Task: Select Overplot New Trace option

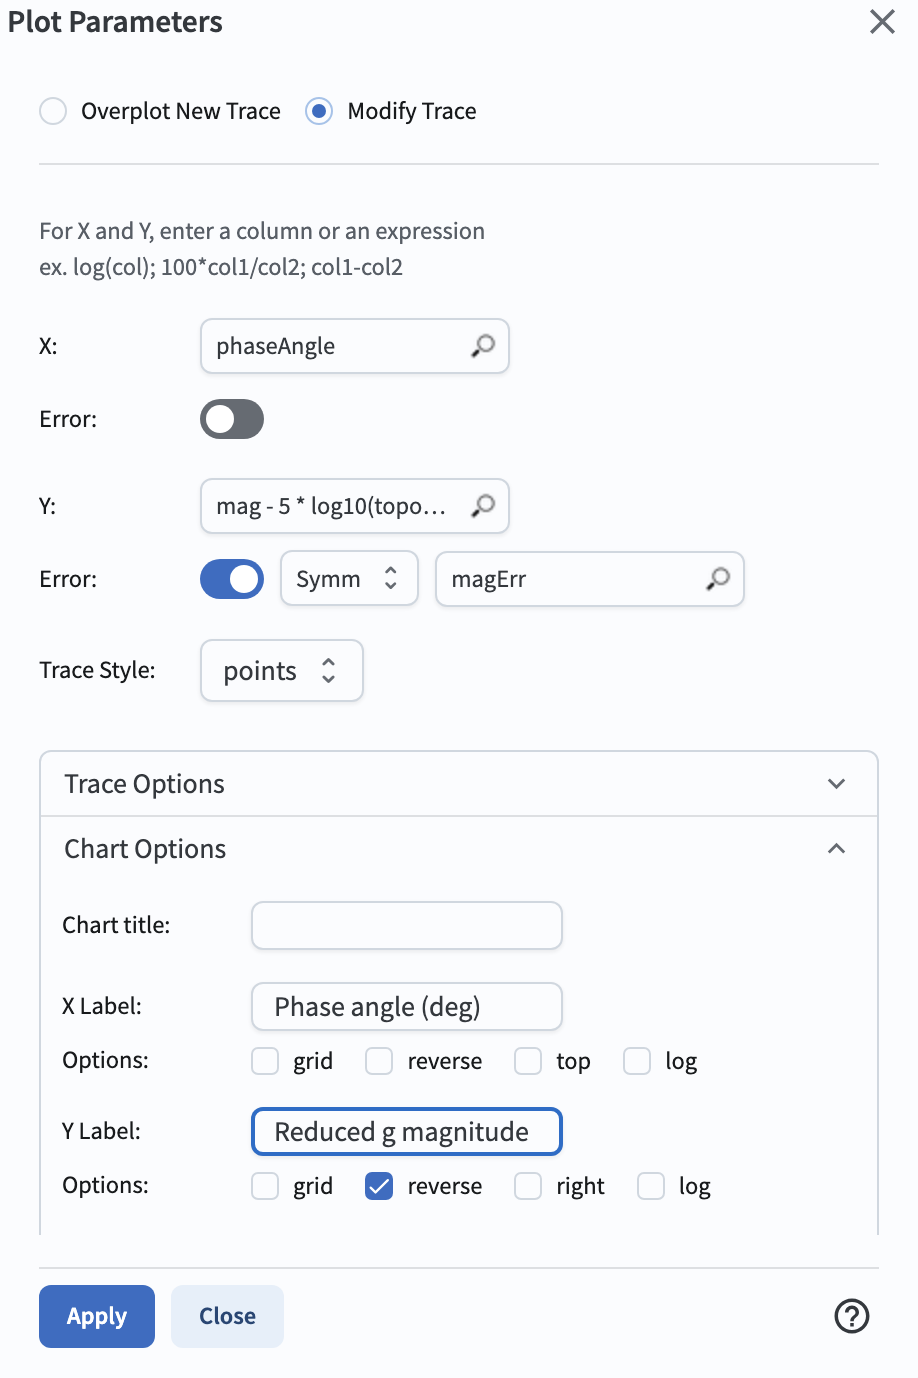Action: tap(53, 111)
